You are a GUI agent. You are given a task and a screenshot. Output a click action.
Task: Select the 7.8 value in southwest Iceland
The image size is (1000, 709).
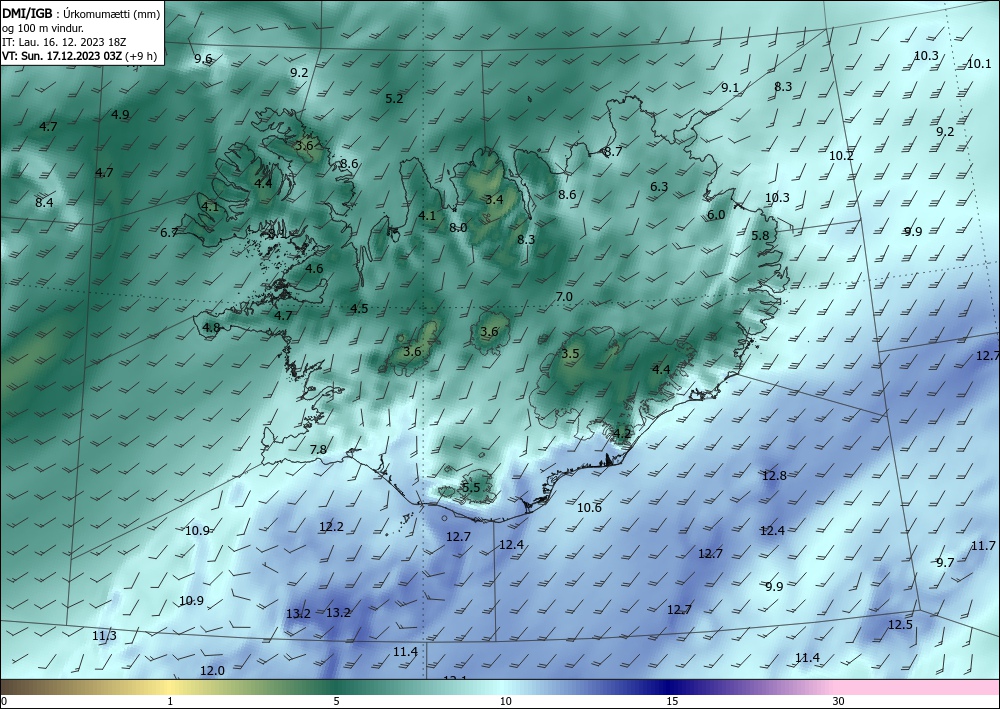pos(318,450)
